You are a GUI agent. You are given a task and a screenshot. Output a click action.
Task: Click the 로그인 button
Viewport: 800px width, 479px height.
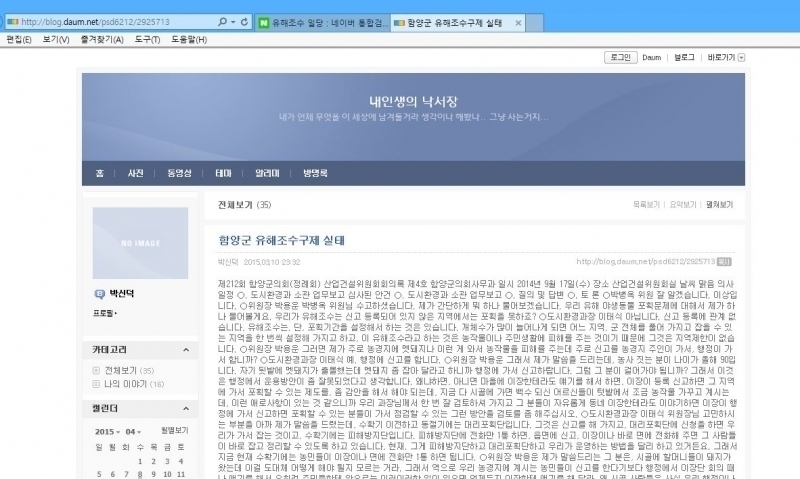point(619,58)
